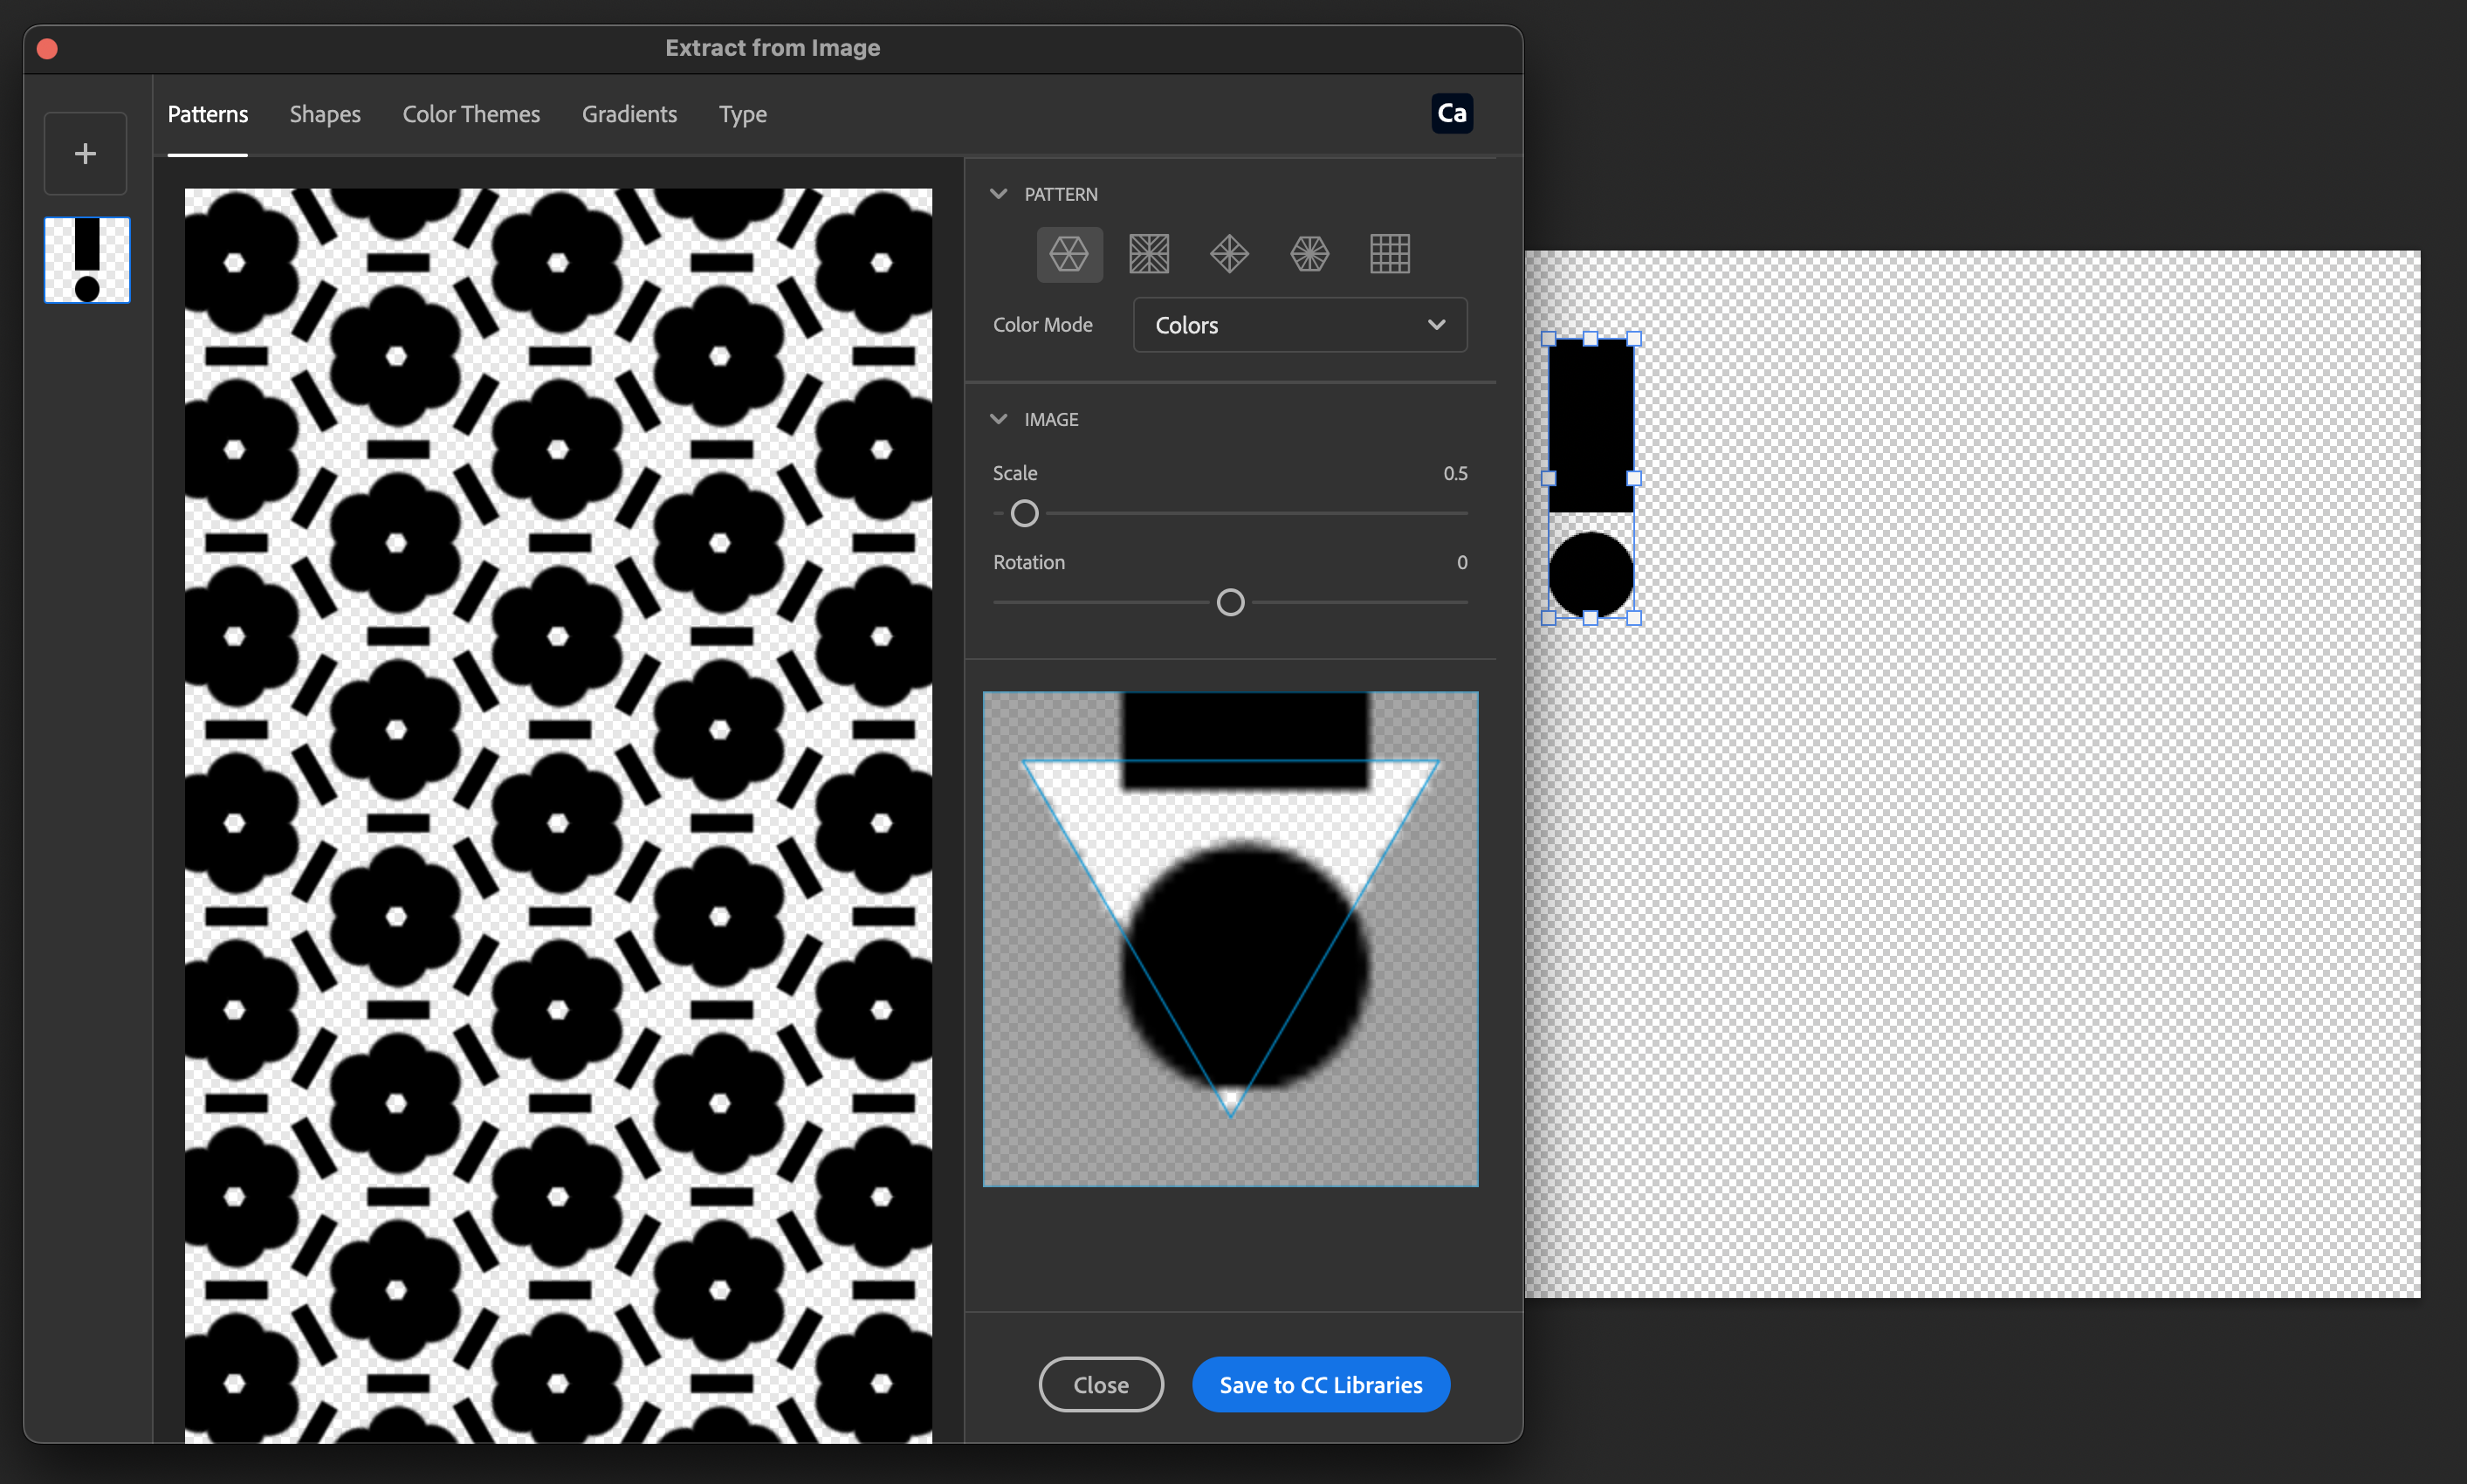This screenshot has height=1484, width=2467.
Task: Select the diamond pattern tile type
Action: click(1228, 253)
